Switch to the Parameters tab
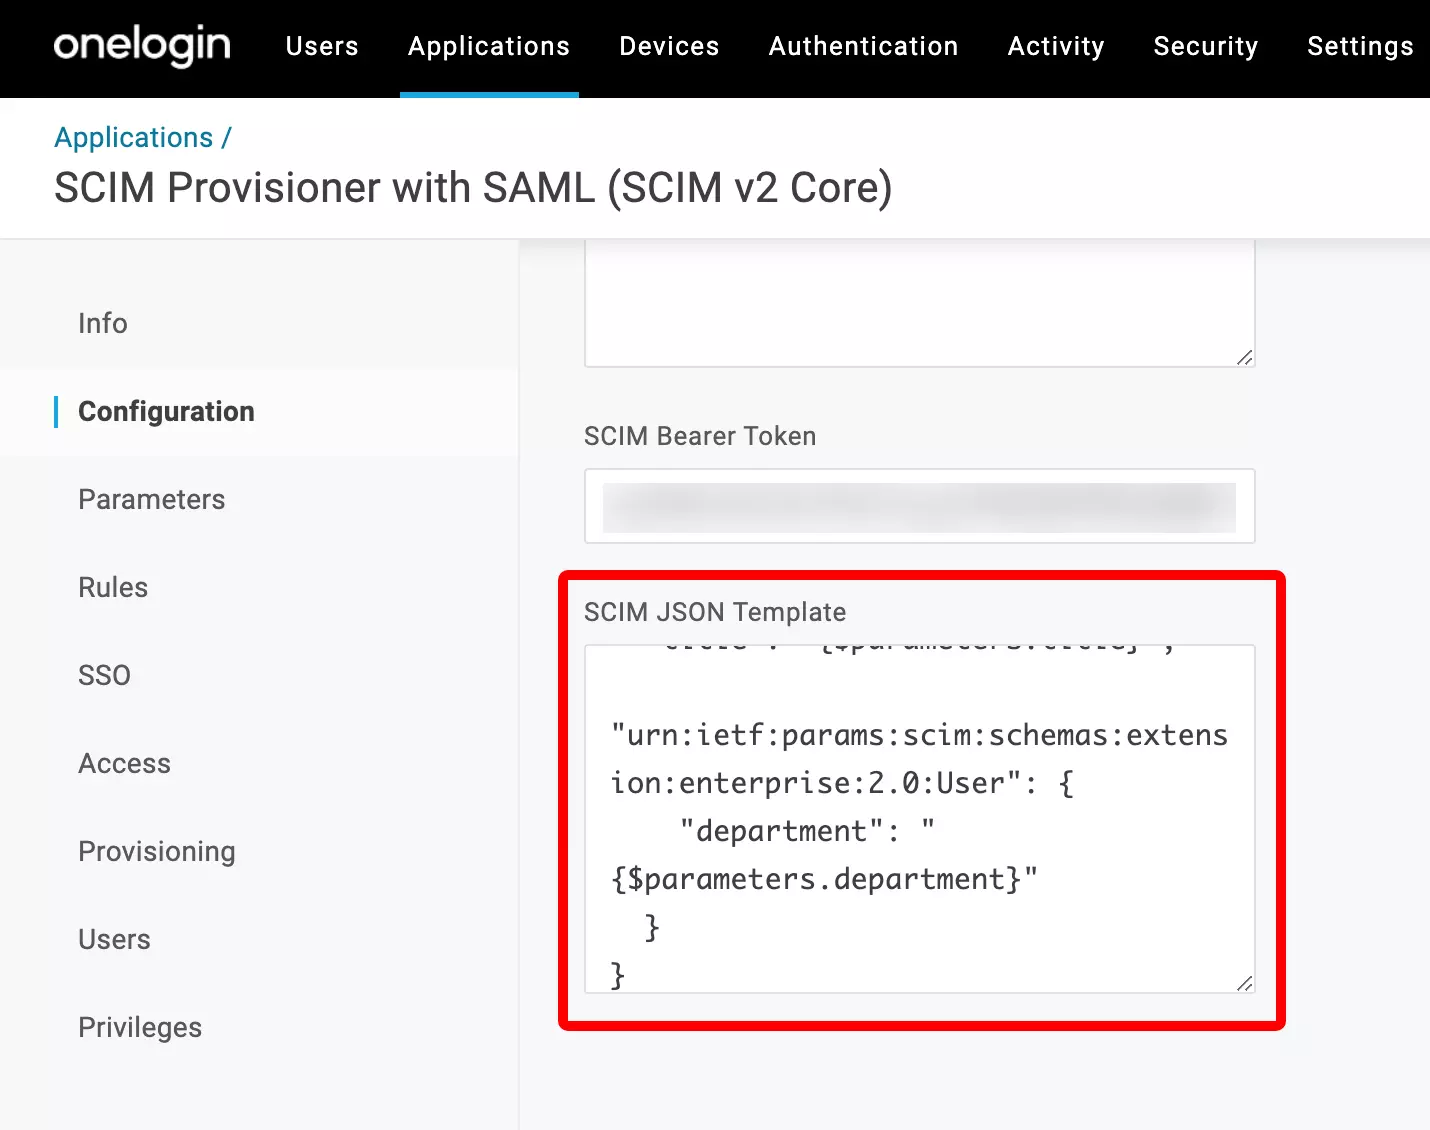1430x1130 pixels. click(x=152, y=499)
